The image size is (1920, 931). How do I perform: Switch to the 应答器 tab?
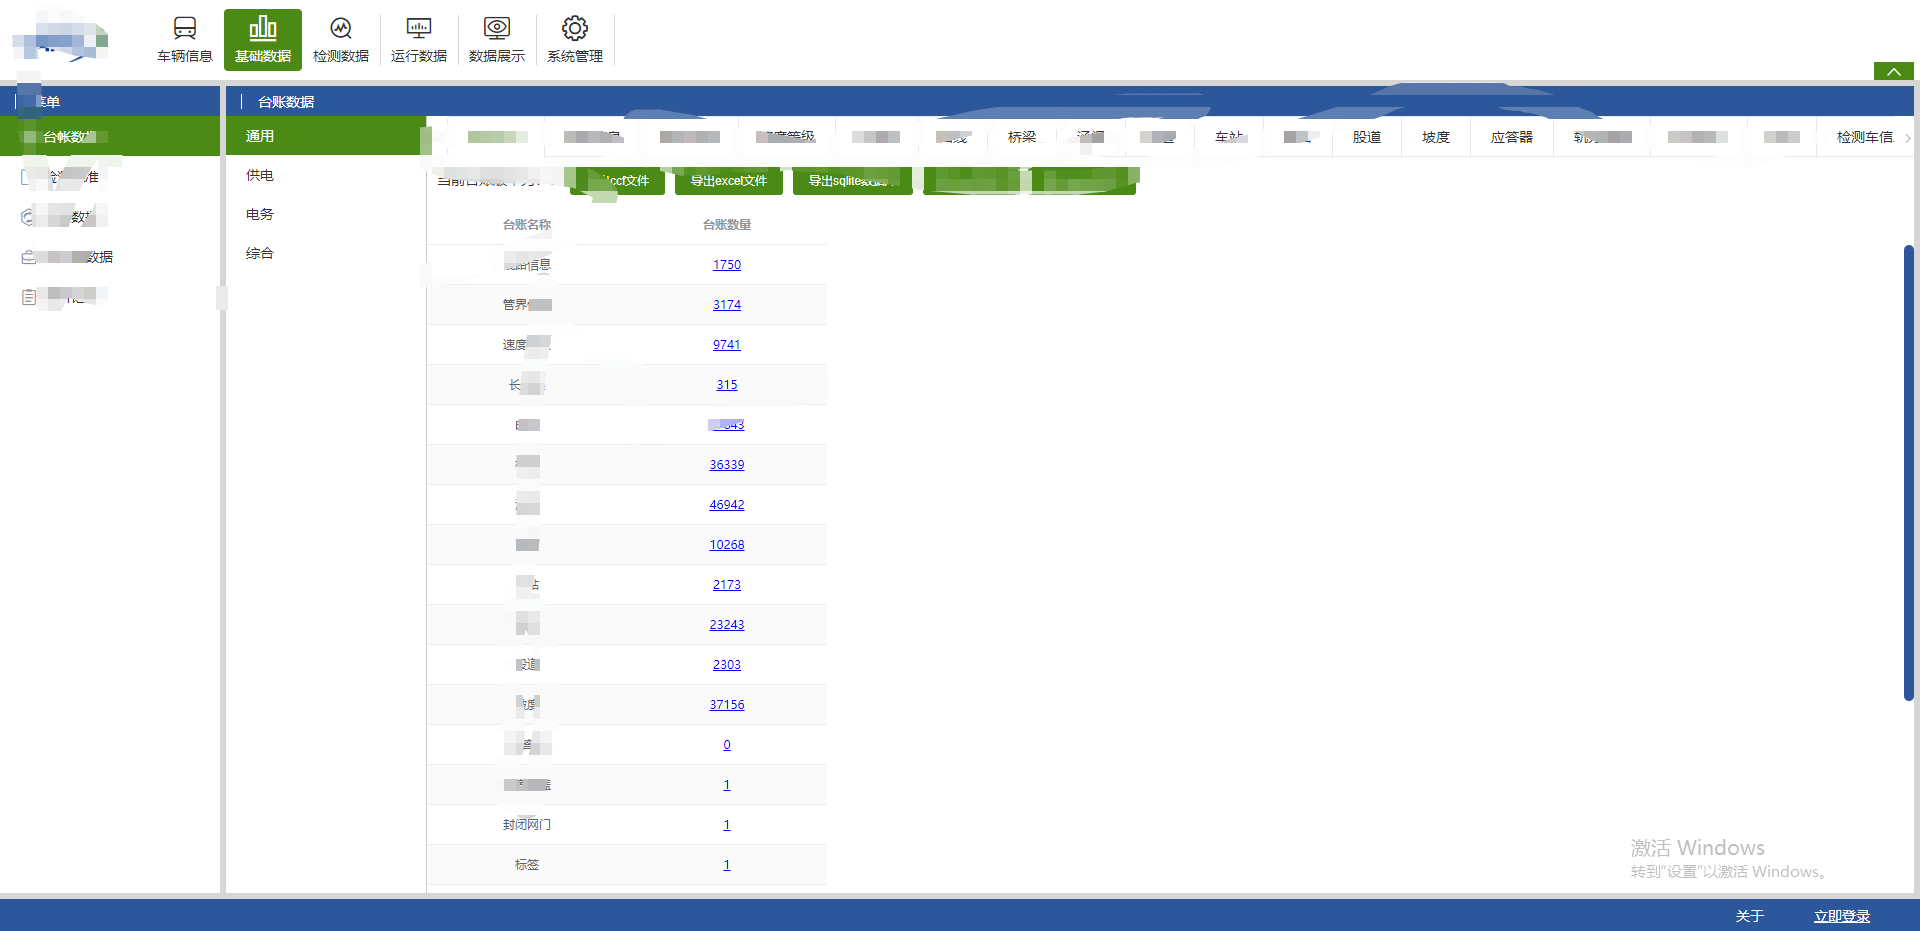point(1512,137)
